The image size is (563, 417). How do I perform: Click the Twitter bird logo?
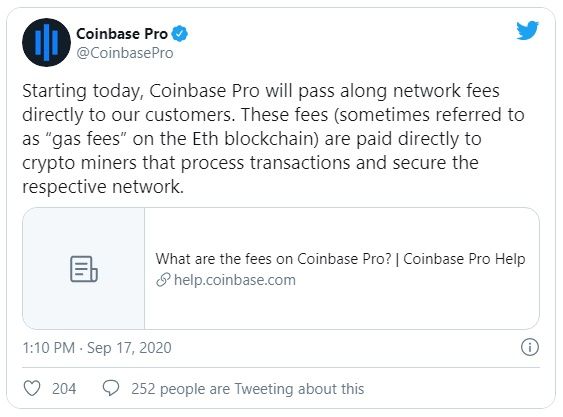click(527, 30)
